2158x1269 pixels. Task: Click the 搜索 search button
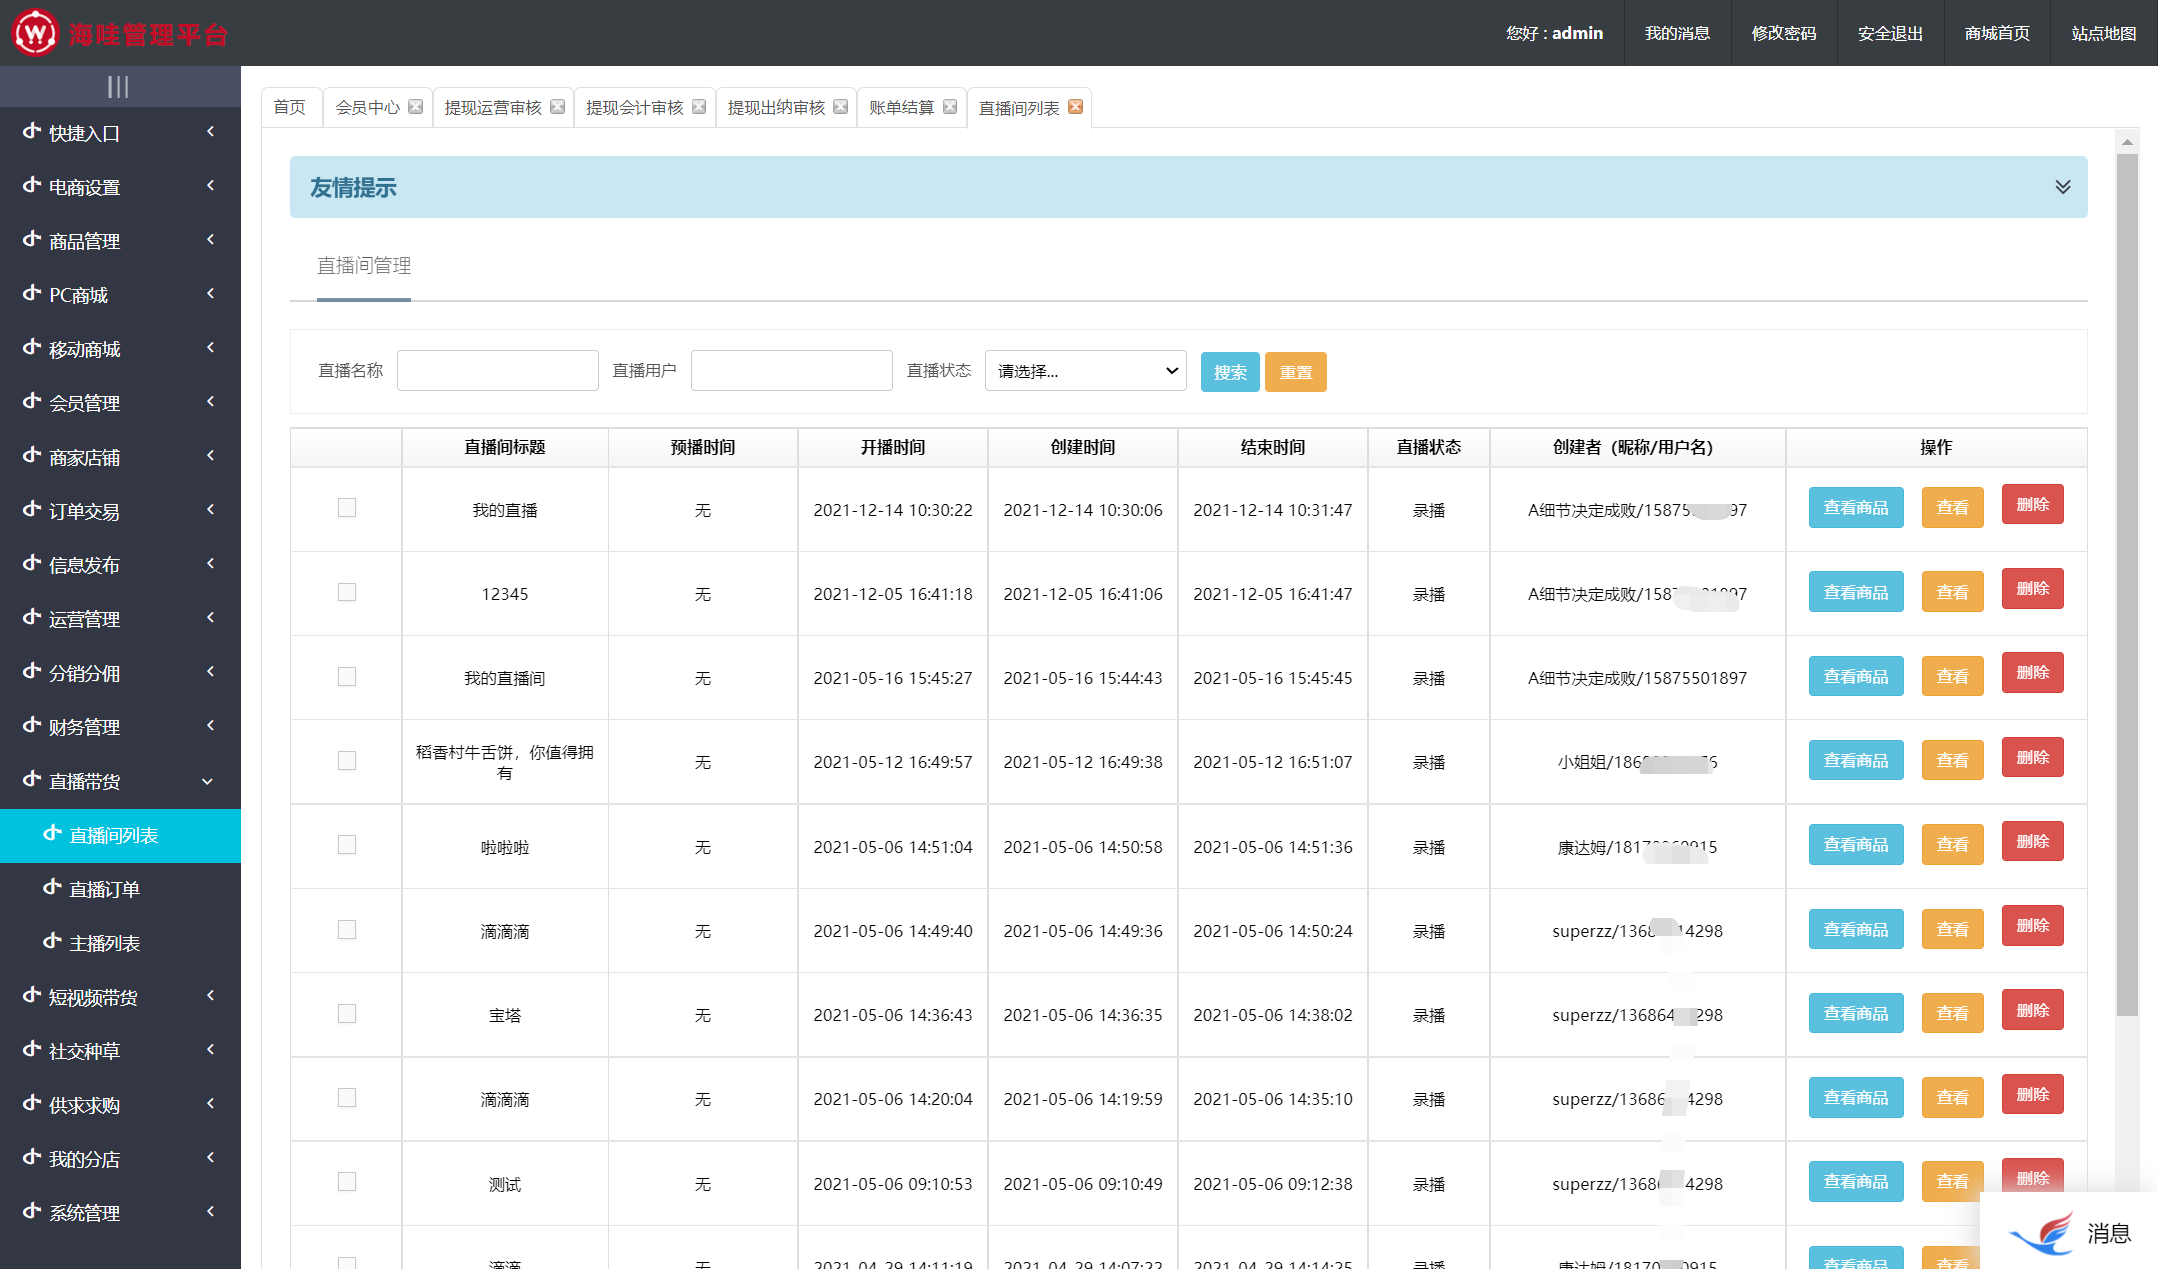(1230, 372)
